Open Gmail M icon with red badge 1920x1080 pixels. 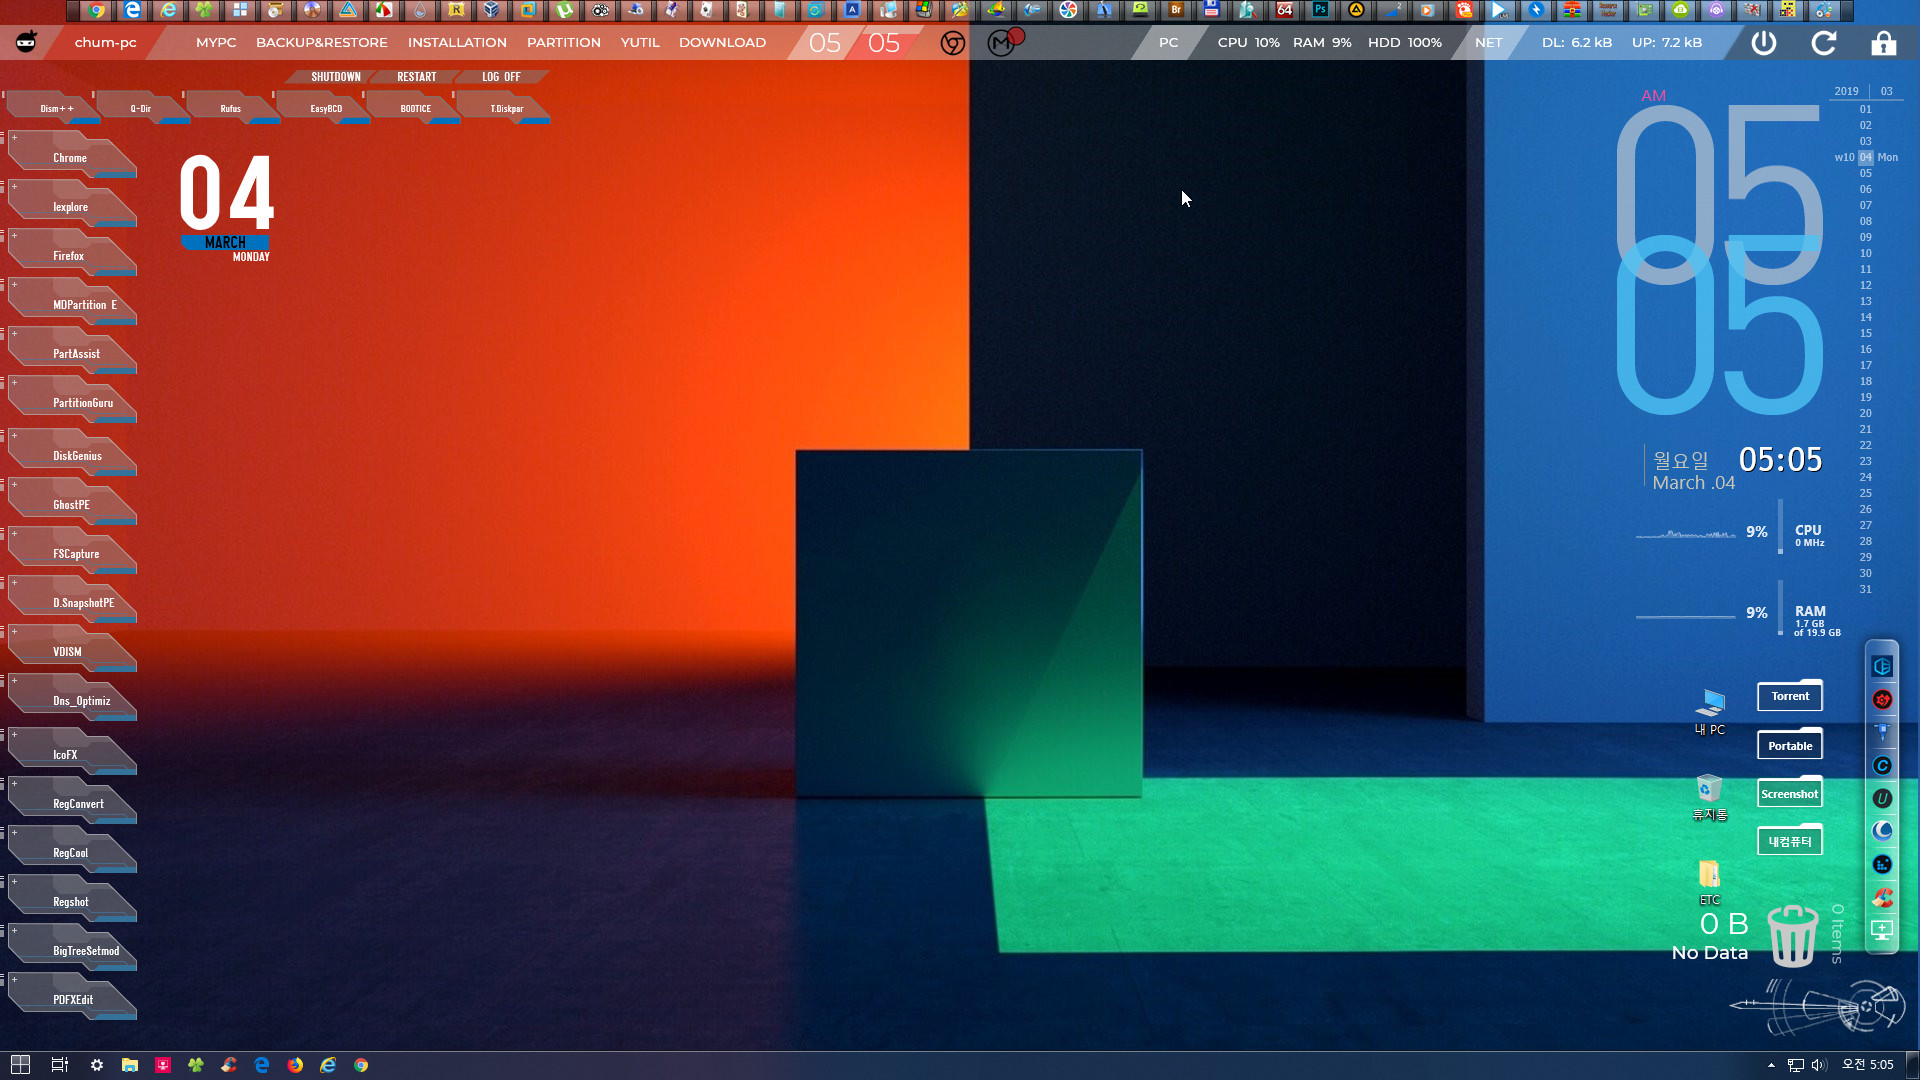coord(1004,43)
